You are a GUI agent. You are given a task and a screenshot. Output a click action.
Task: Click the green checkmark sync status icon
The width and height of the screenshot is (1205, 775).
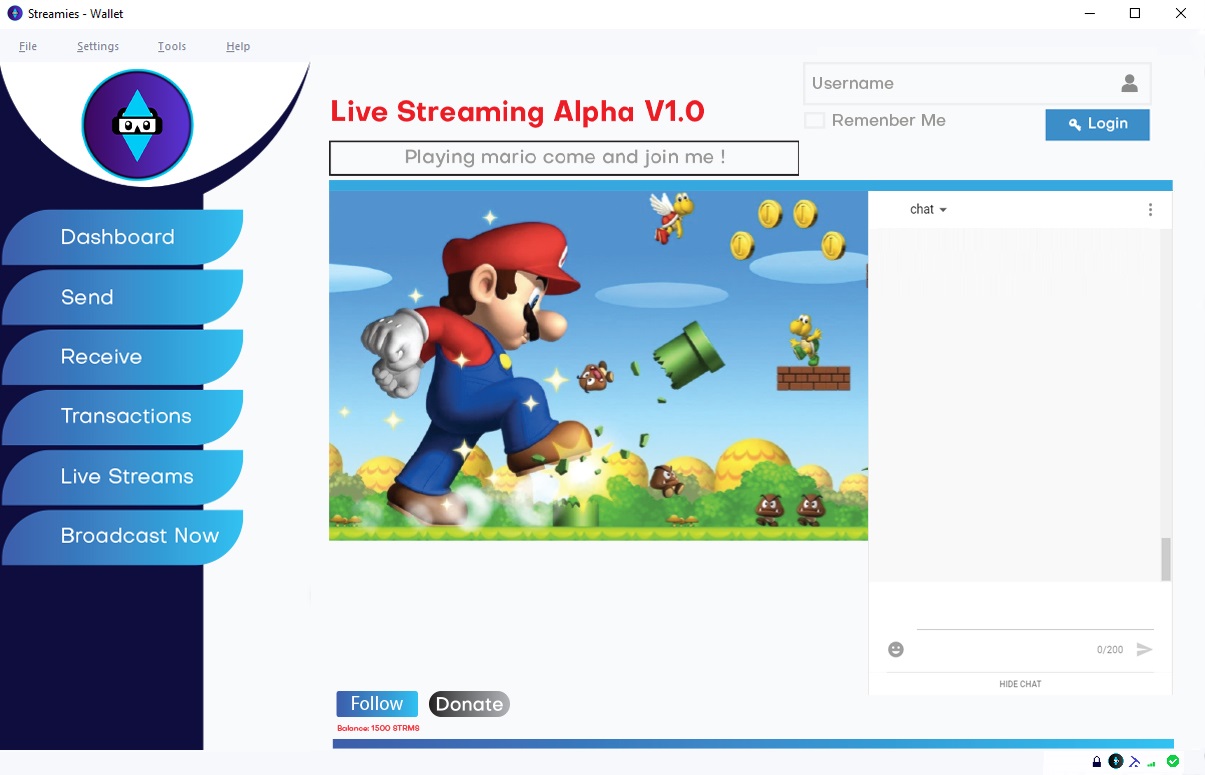click(1173, 761)
